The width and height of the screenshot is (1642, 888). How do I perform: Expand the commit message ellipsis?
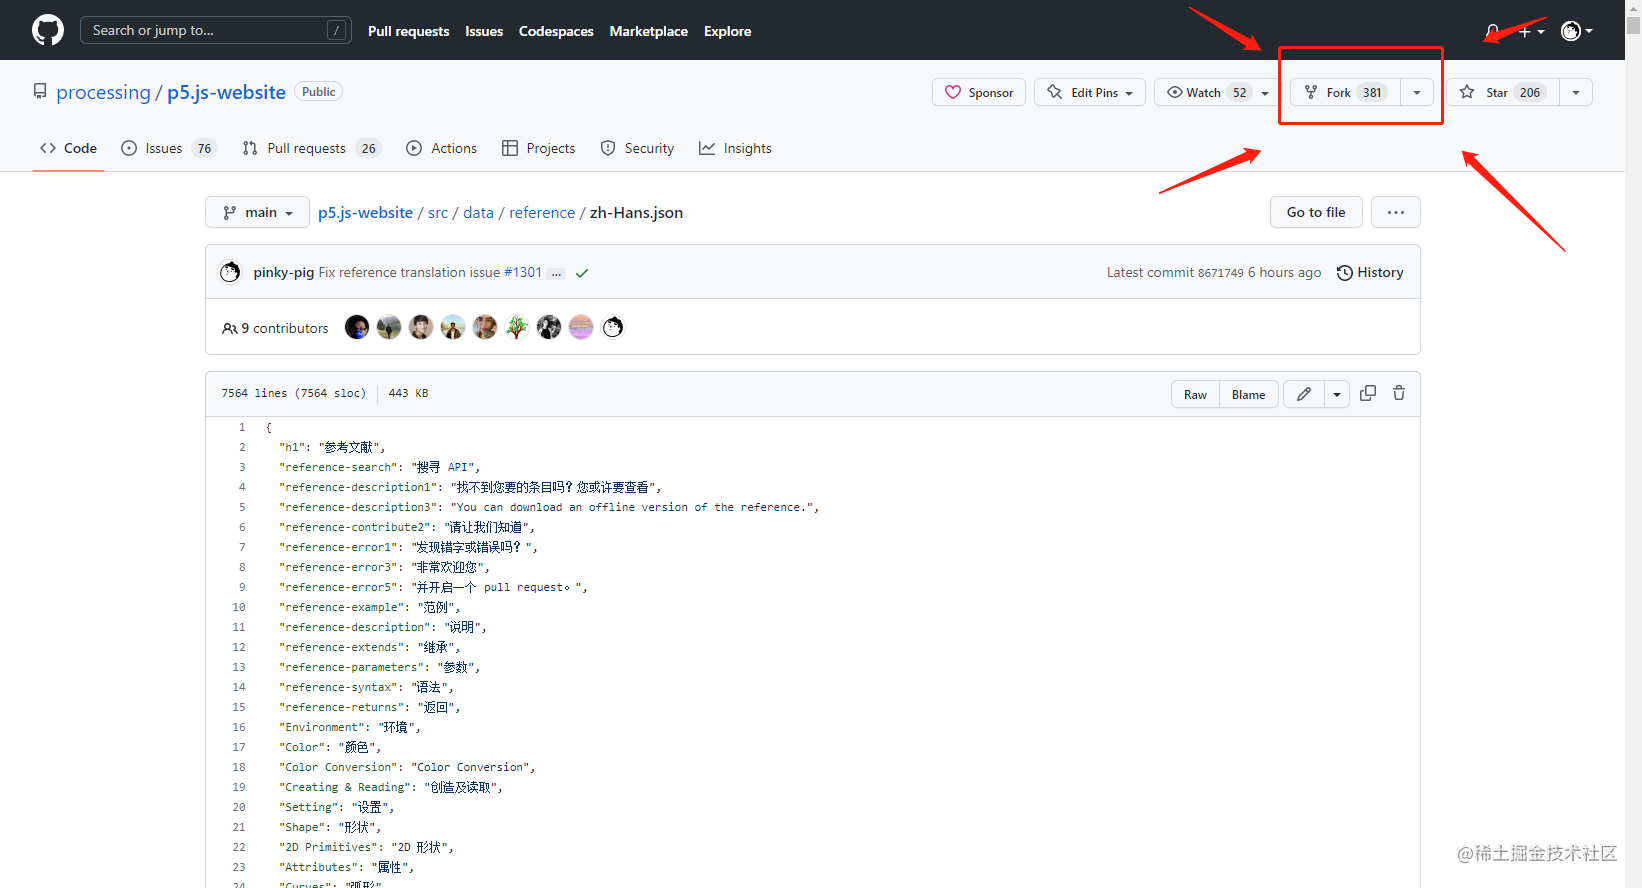[x=557, y=273]
